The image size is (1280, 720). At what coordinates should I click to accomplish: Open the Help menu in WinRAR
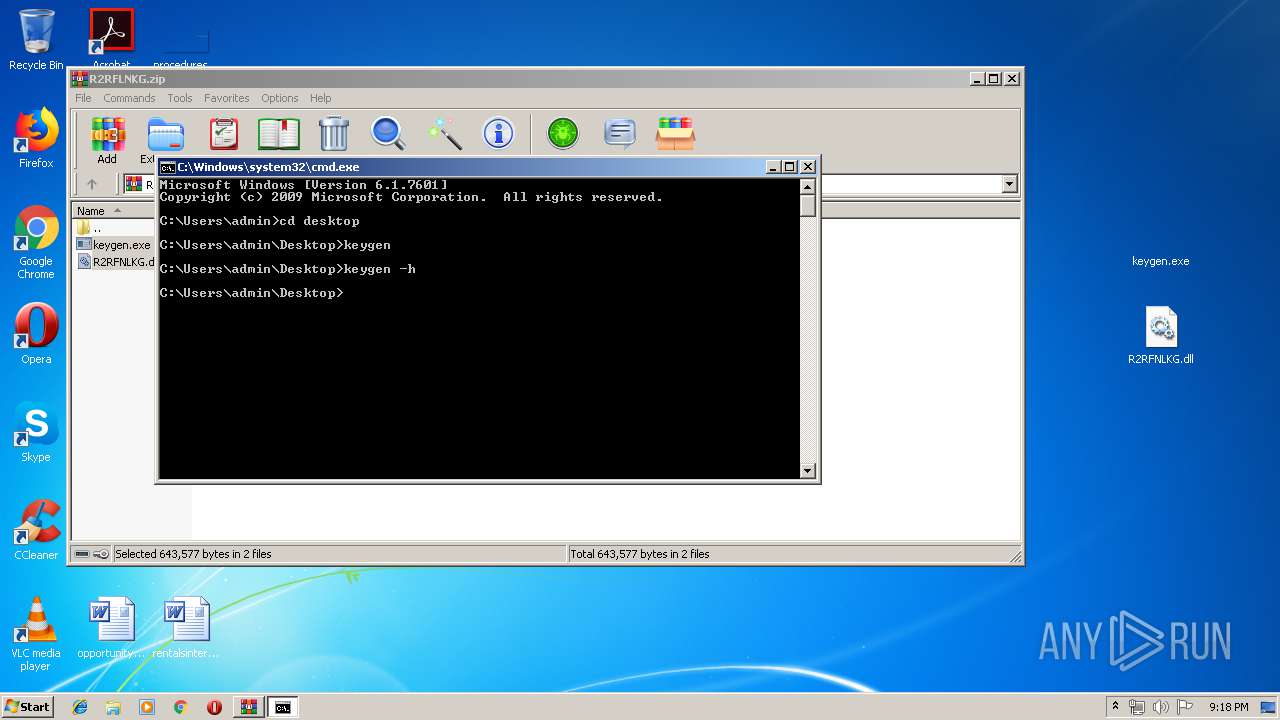click(x=320, y=98)
